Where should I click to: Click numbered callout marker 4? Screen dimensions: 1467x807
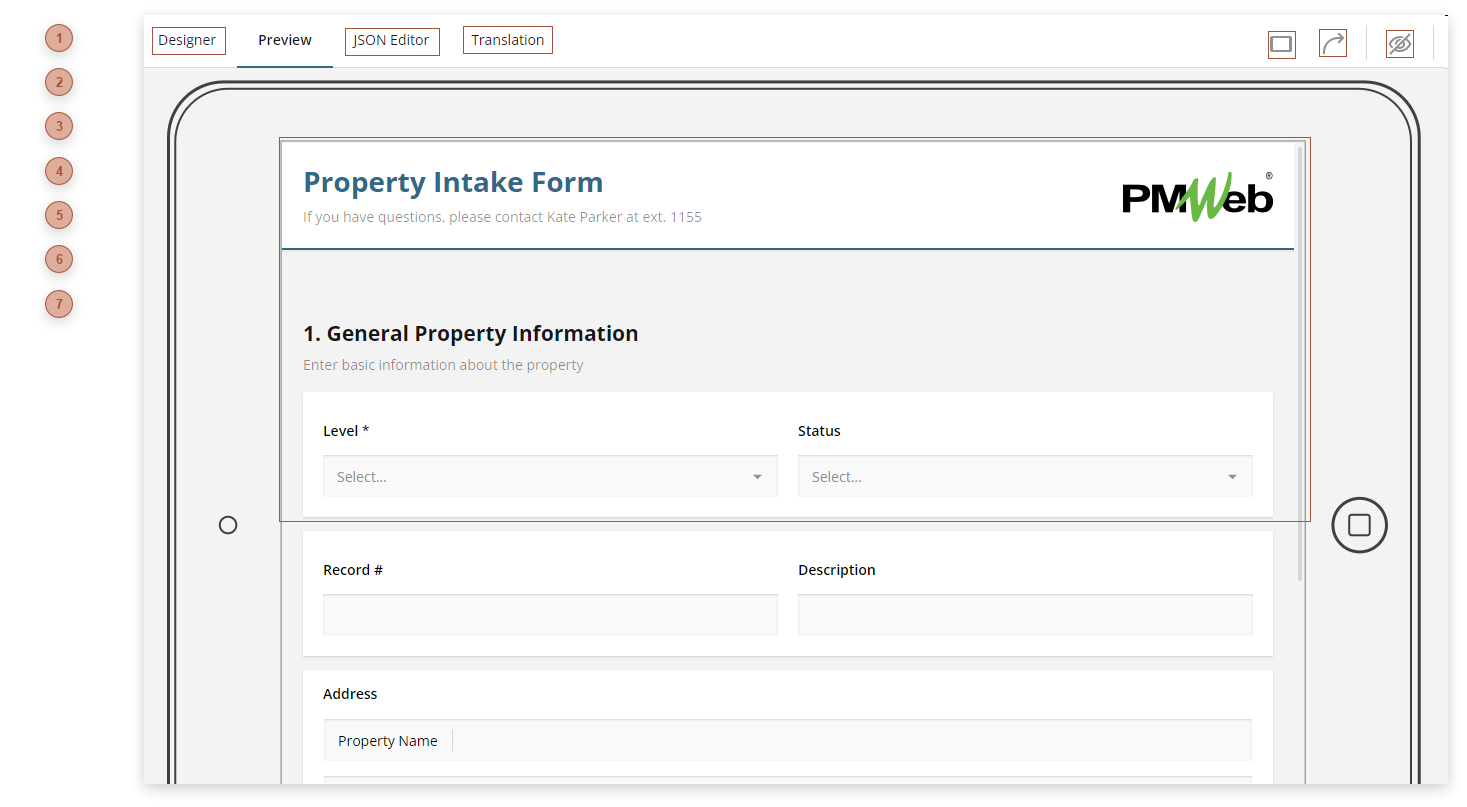[x=59, y=172]
